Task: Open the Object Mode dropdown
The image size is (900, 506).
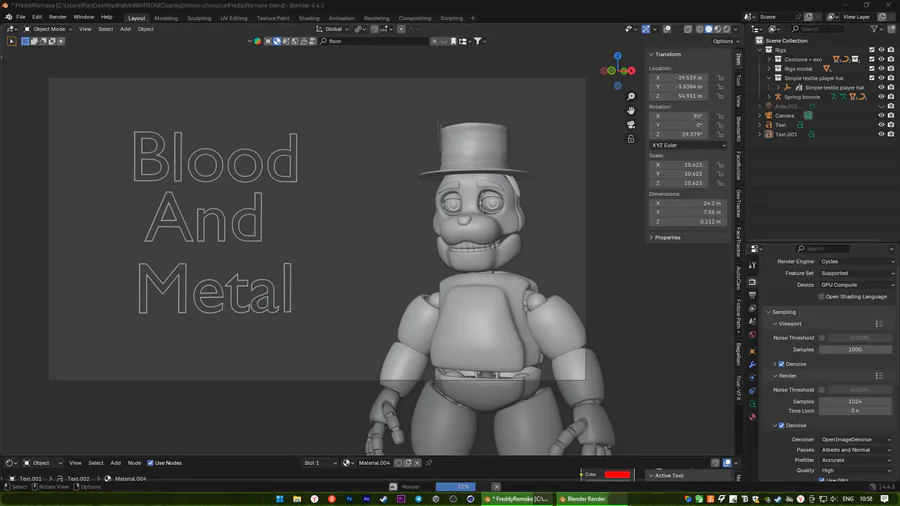Action: 48,29
